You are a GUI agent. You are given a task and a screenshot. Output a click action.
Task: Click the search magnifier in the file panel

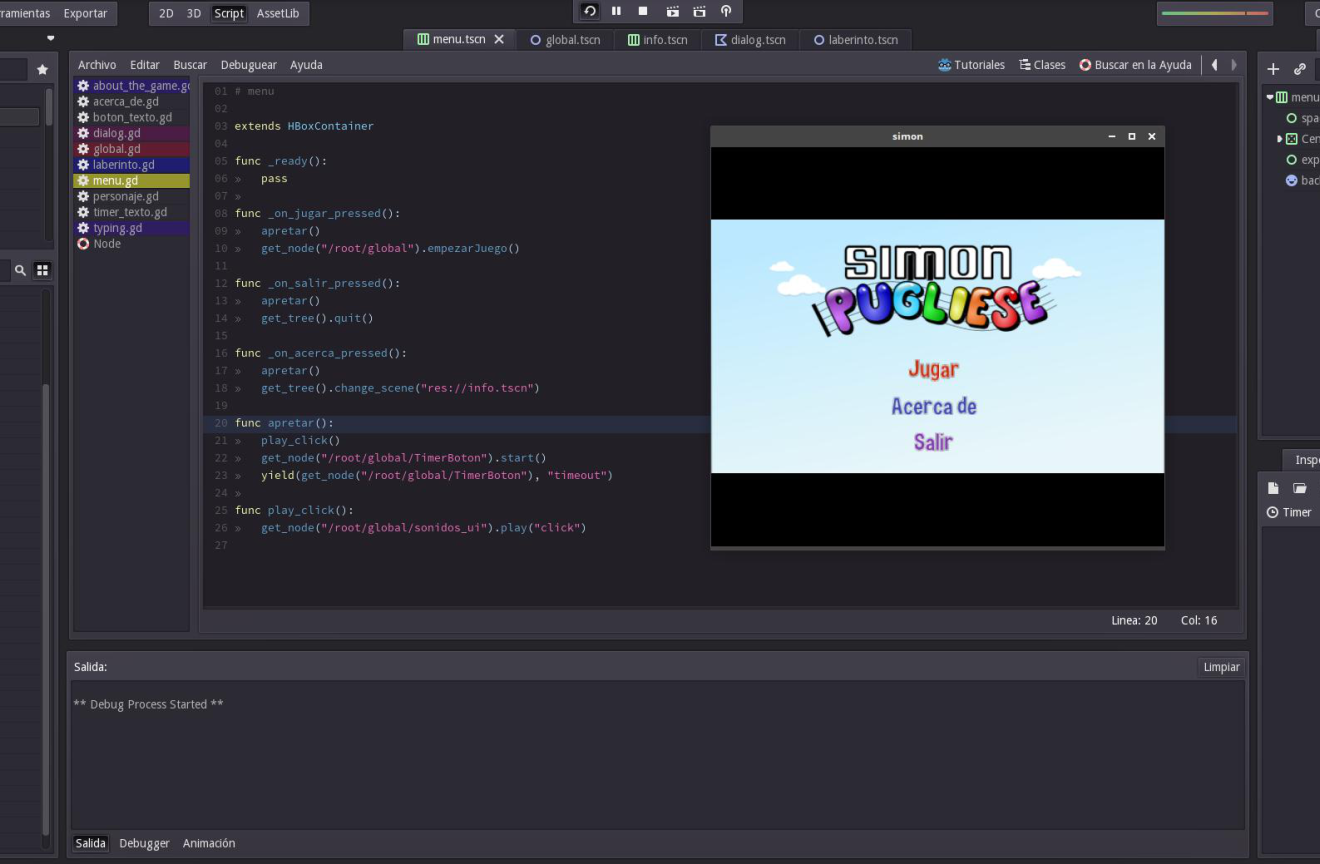click(x=19, y=270)
